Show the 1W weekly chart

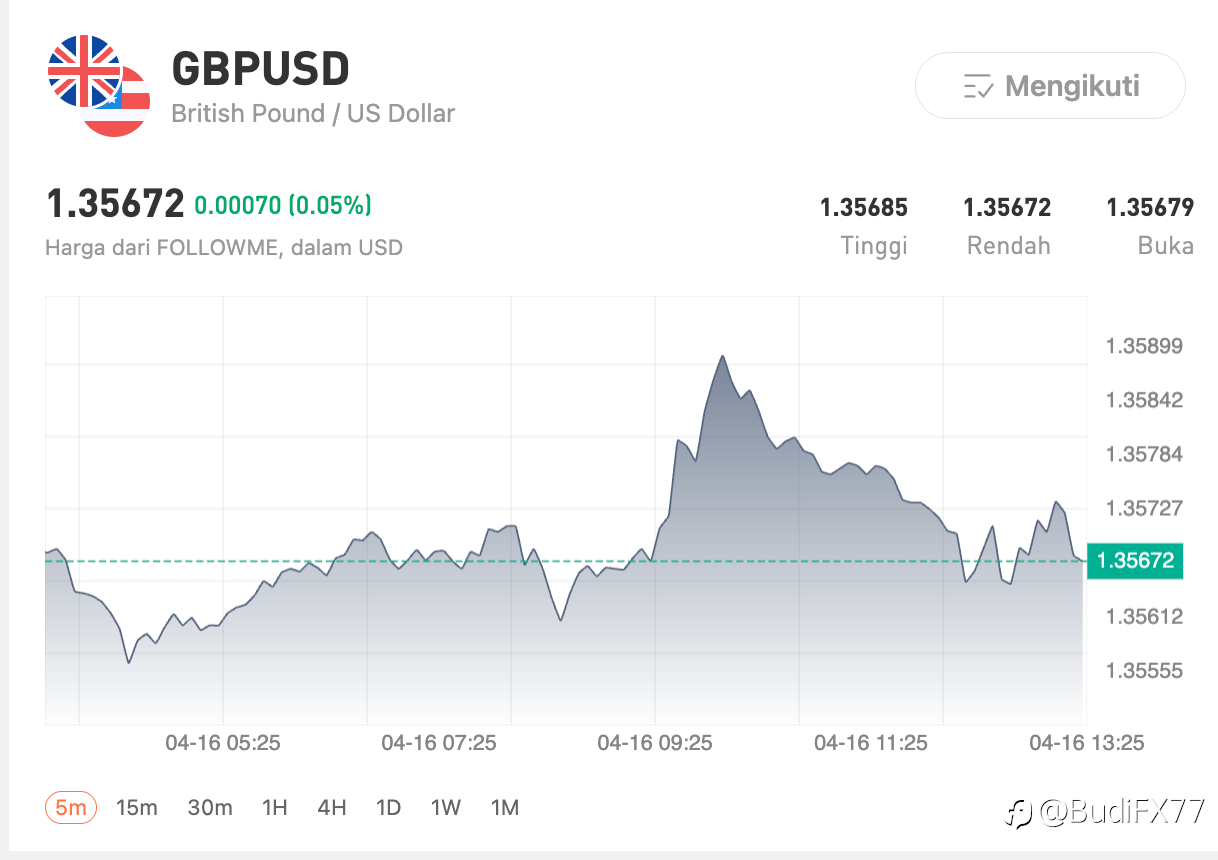(446, 808)
